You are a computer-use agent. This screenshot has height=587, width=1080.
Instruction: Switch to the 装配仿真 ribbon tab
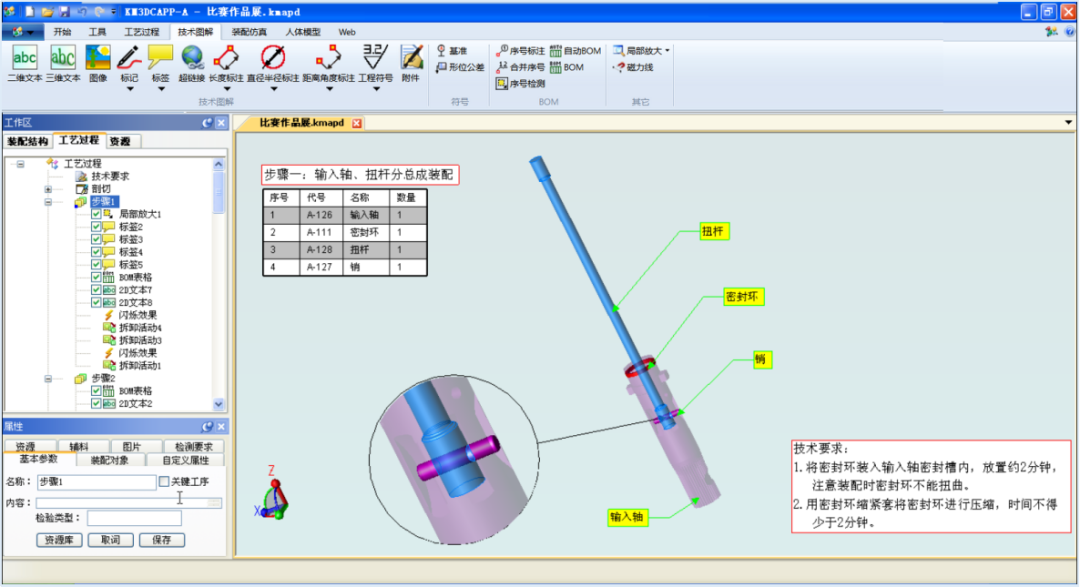(249, 32)
